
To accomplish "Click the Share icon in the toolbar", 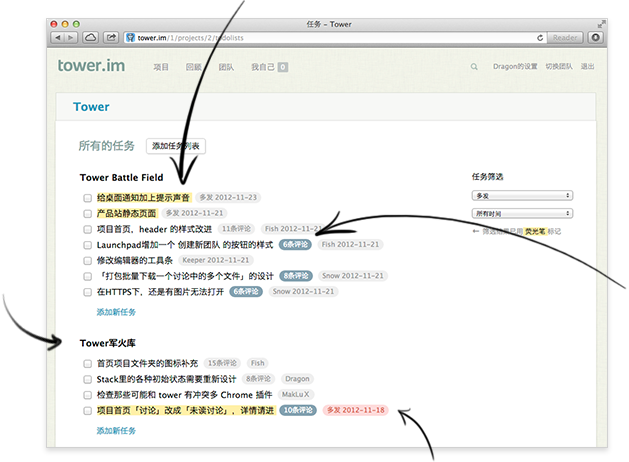I will [x=112, y=37].
